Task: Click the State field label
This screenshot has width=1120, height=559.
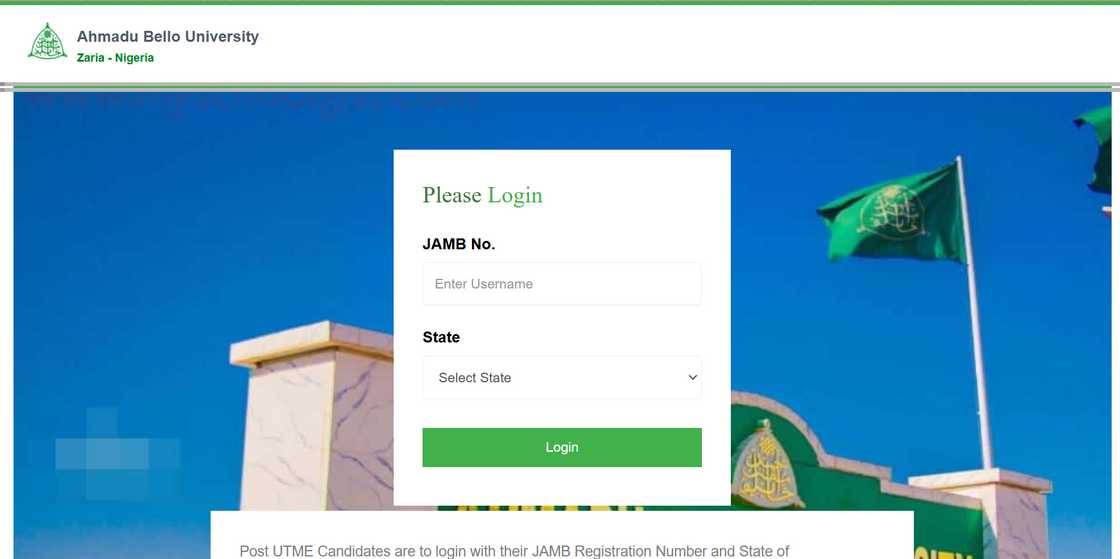Action: point(441,337)
